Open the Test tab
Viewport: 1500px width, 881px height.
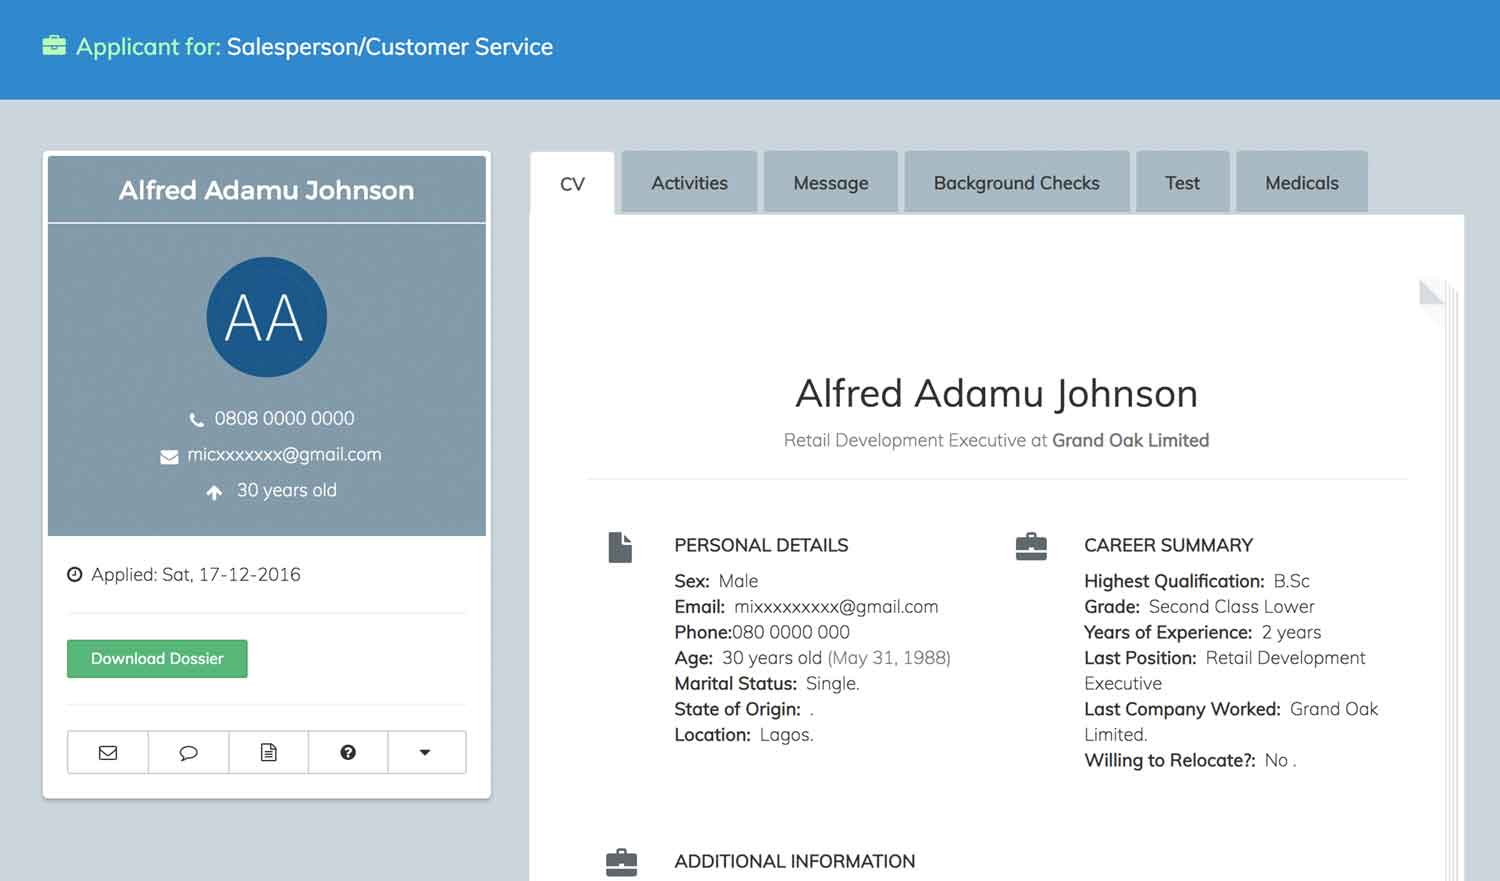pyautogui.click(x=1182, y=182)
